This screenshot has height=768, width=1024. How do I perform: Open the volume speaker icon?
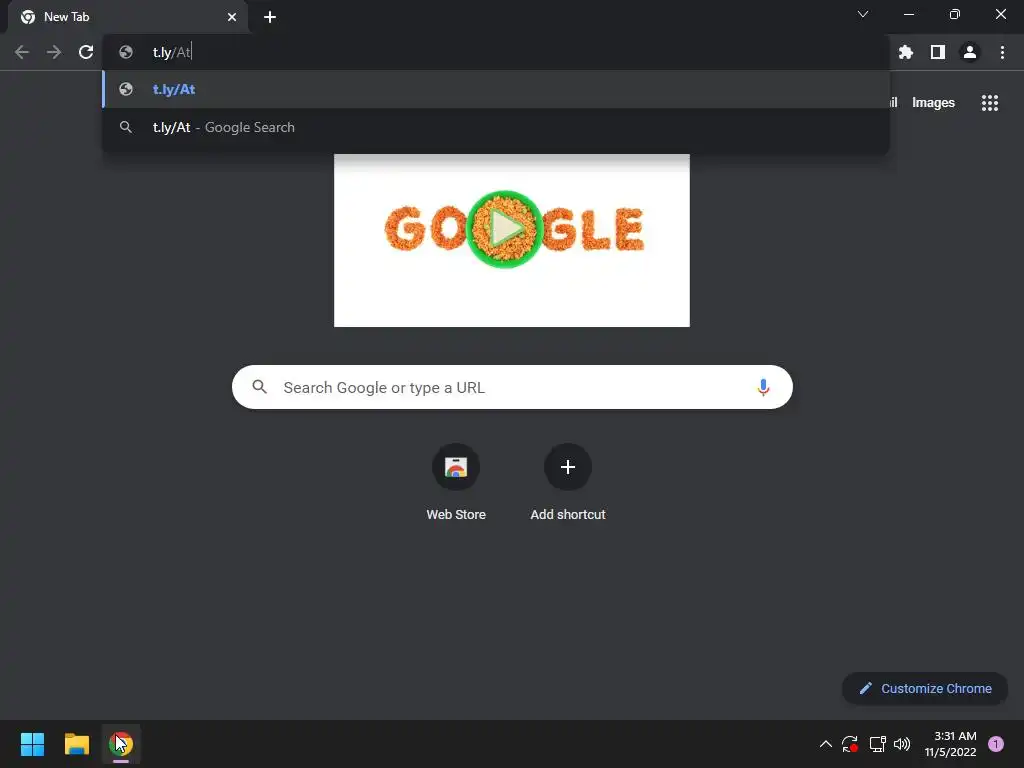tap(902, 744)
